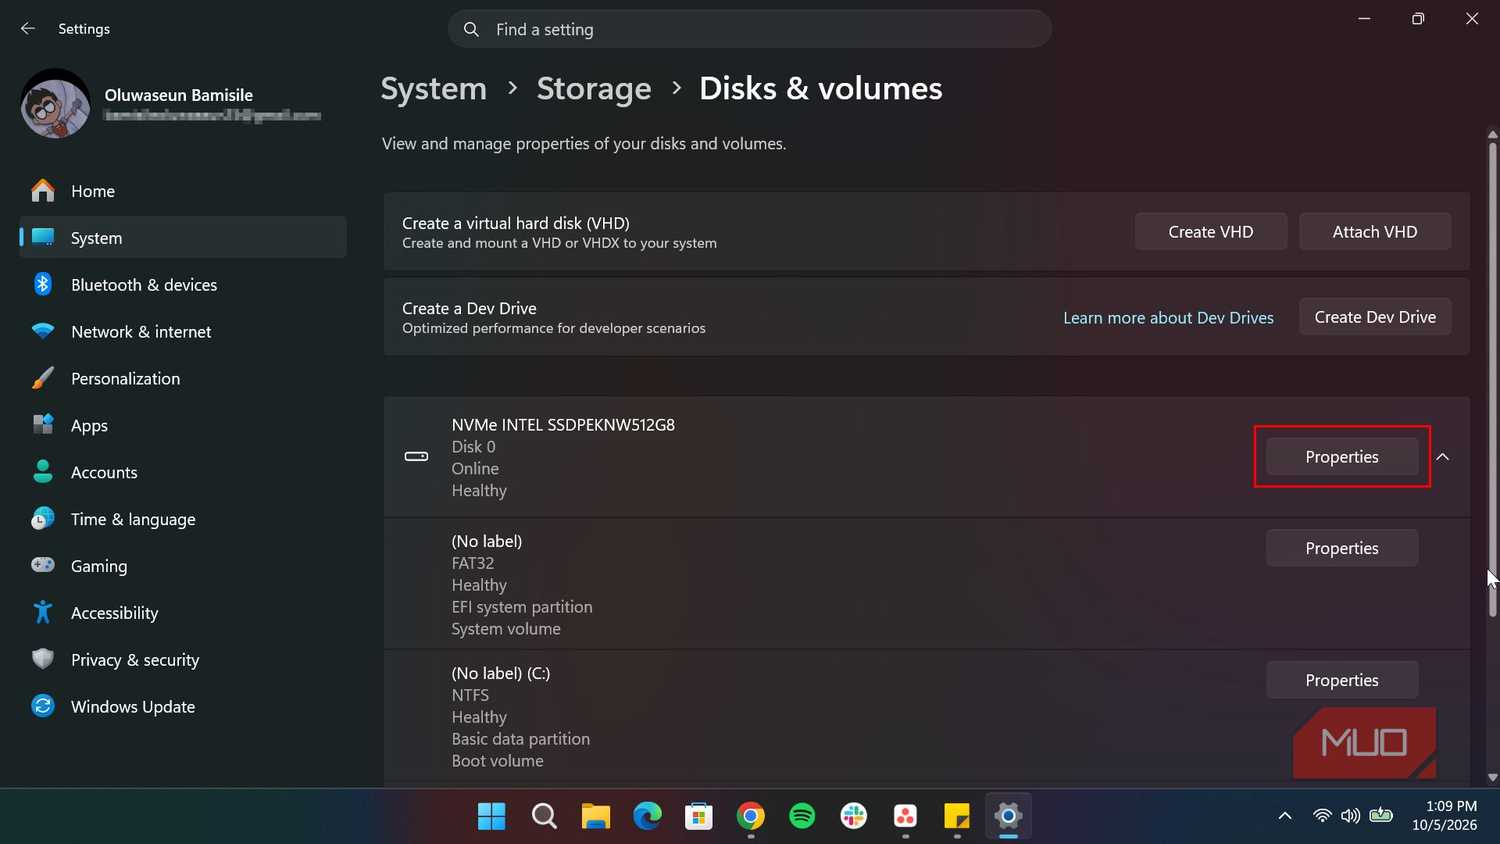Image resolution: width=1500 pixels, height=844 pixels.
Task: Open the Apps settings page
Action: [x=183, y=426]
